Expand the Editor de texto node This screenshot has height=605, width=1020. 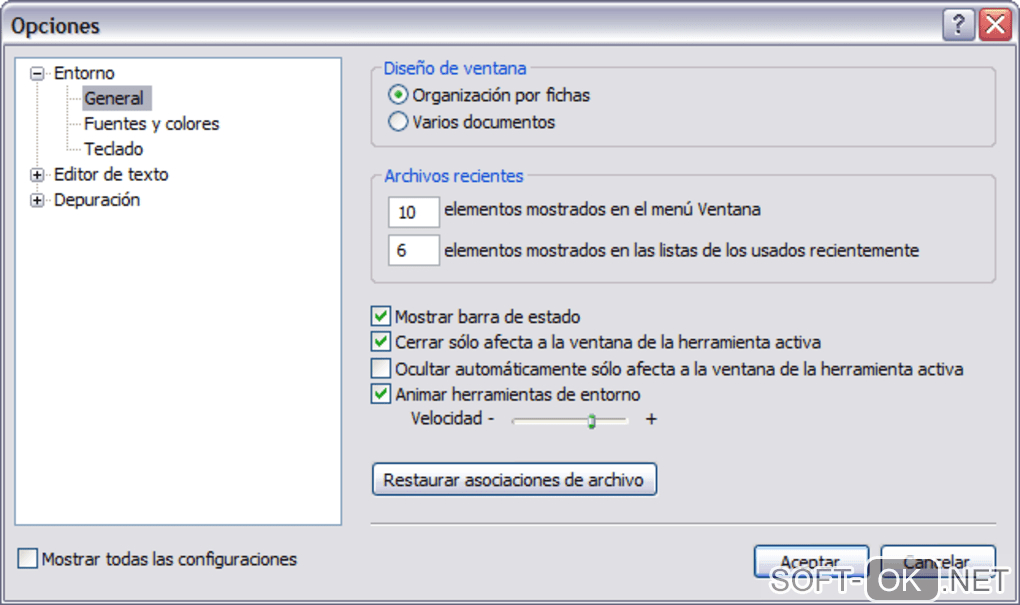point(38,175)
